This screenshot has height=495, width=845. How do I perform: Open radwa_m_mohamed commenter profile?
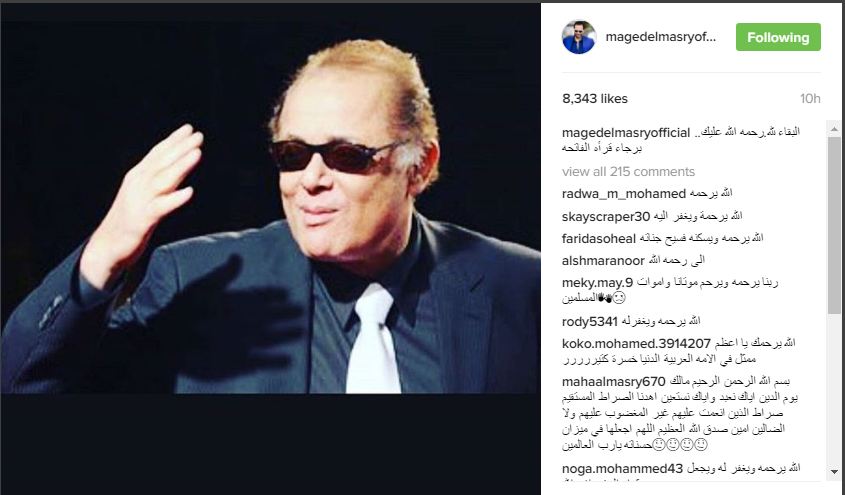point(624,193)
